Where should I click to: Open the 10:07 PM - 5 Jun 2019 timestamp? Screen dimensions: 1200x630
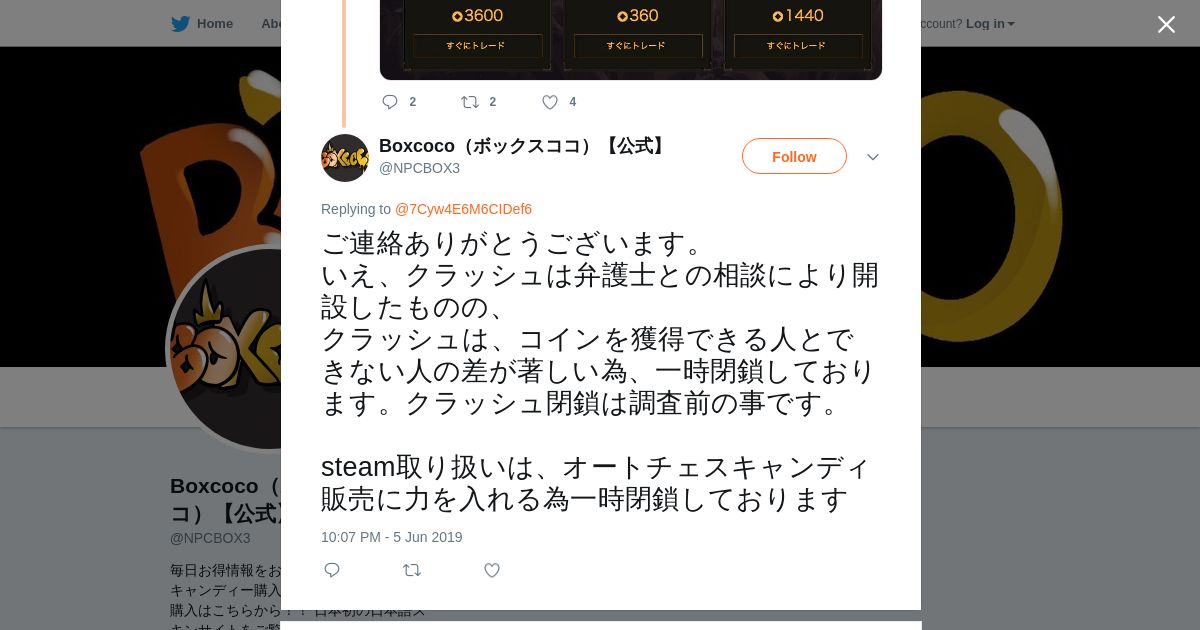(392, 537)
